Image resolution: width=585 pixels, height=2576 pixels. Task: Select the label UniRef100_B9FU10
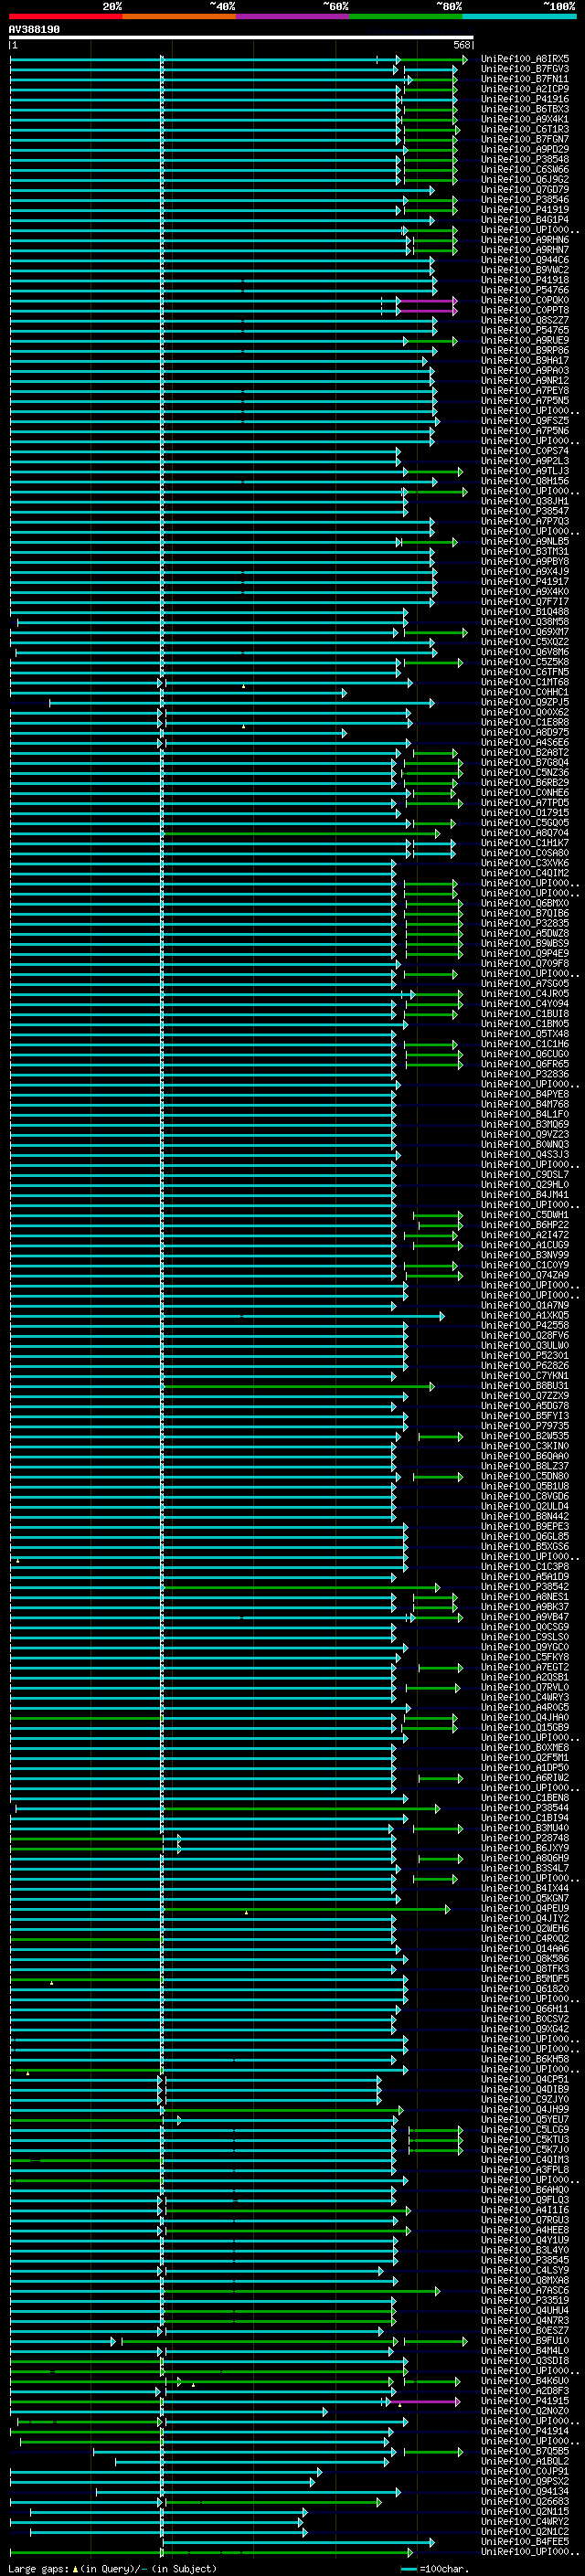[525, 2340]
